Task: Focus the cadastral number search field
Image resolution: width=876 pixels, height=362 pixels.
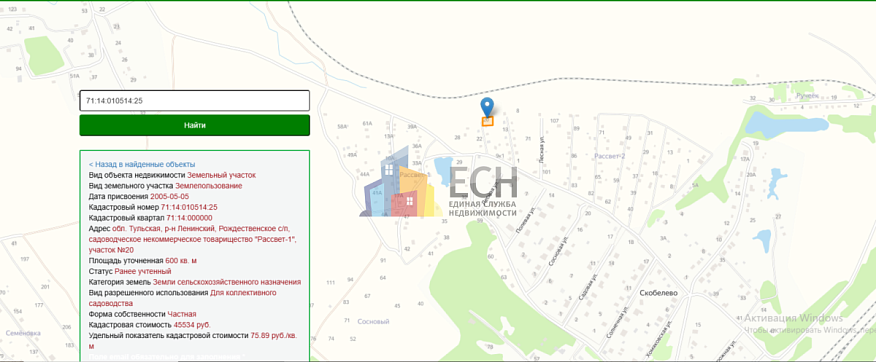Action: 194,101
